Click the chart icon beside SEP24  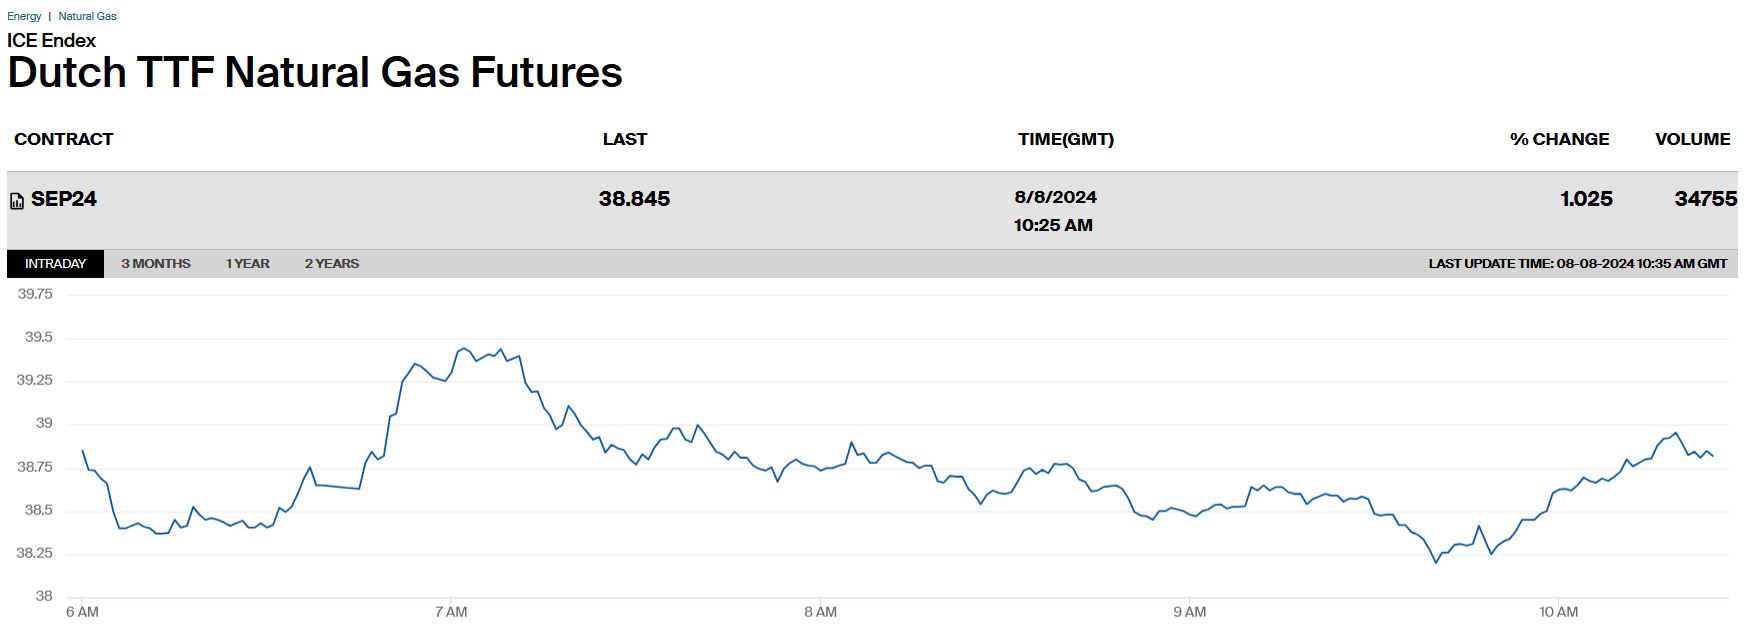(x=17, y=201)
